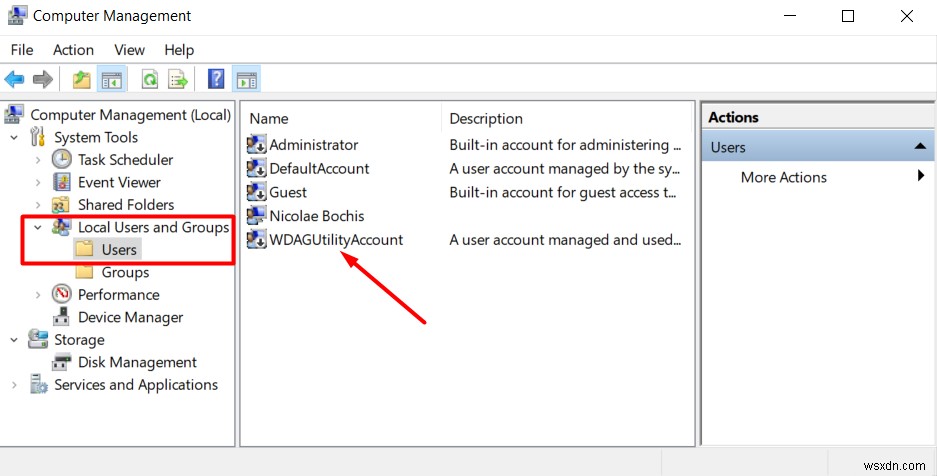The height and width of the screenshot is (476, 937).
Task: Select the DefaultAccount name
Action: click(x=319, y=168)
